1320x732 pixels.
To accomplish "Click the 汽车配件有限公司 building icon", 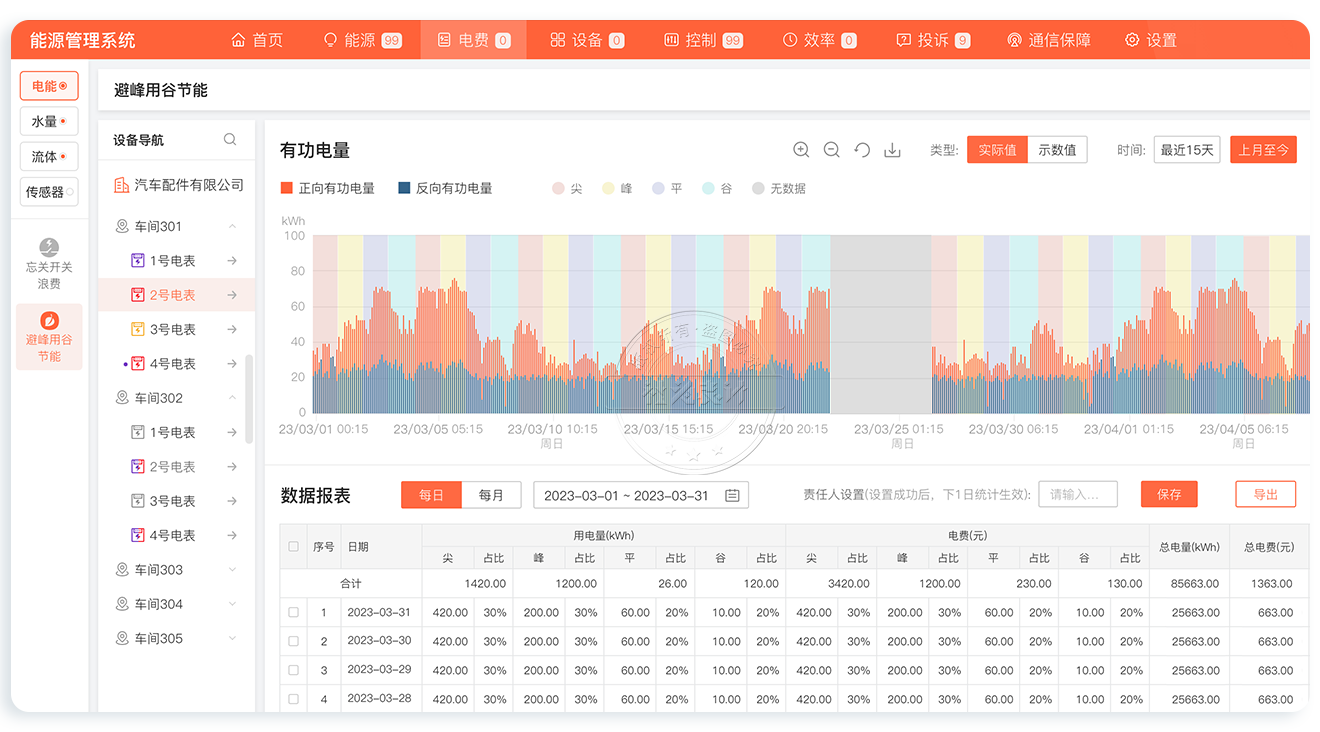I will tap(121, 185).
